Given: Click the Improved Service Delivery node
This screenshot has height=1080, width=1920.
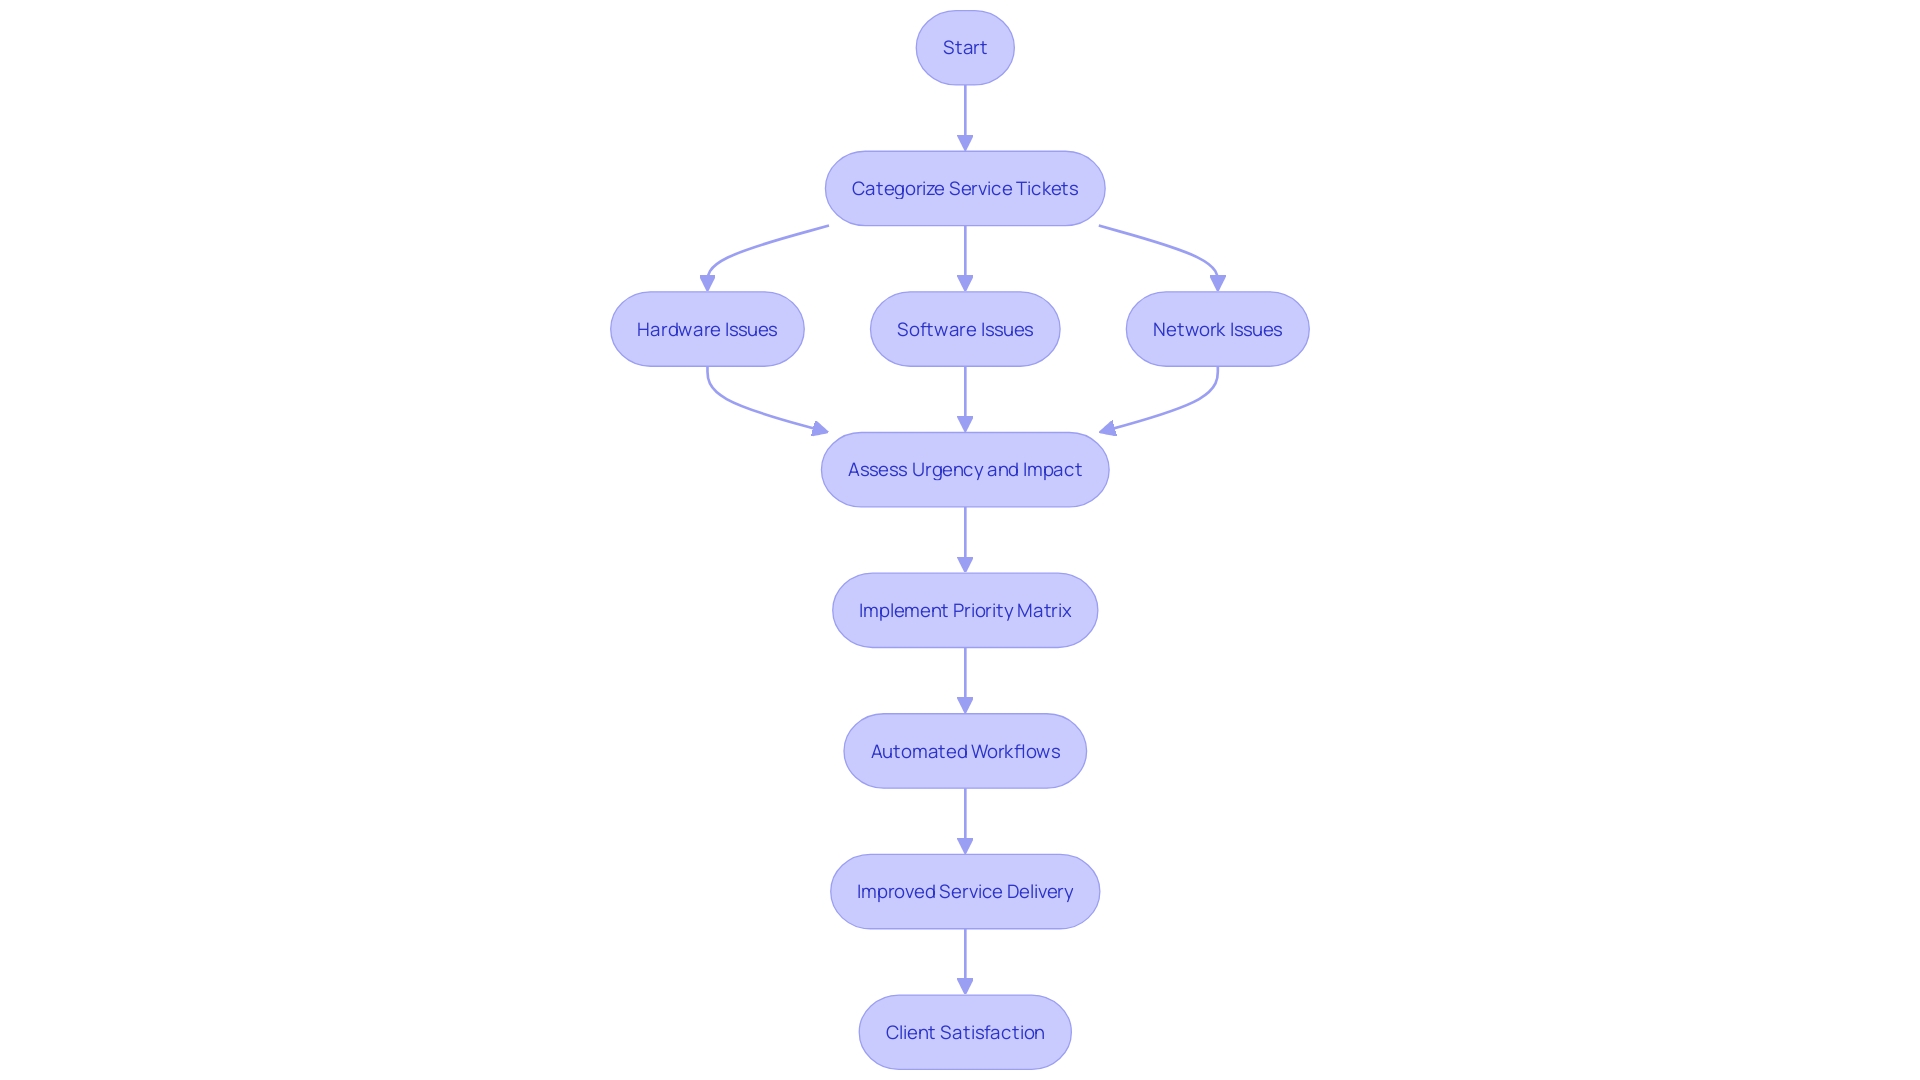Looking at the screenshot, I should coord(965,891).
